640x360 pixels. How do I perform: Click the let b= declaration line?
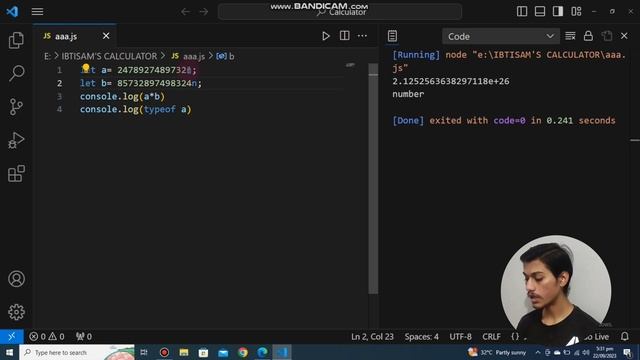pos(140,83)
